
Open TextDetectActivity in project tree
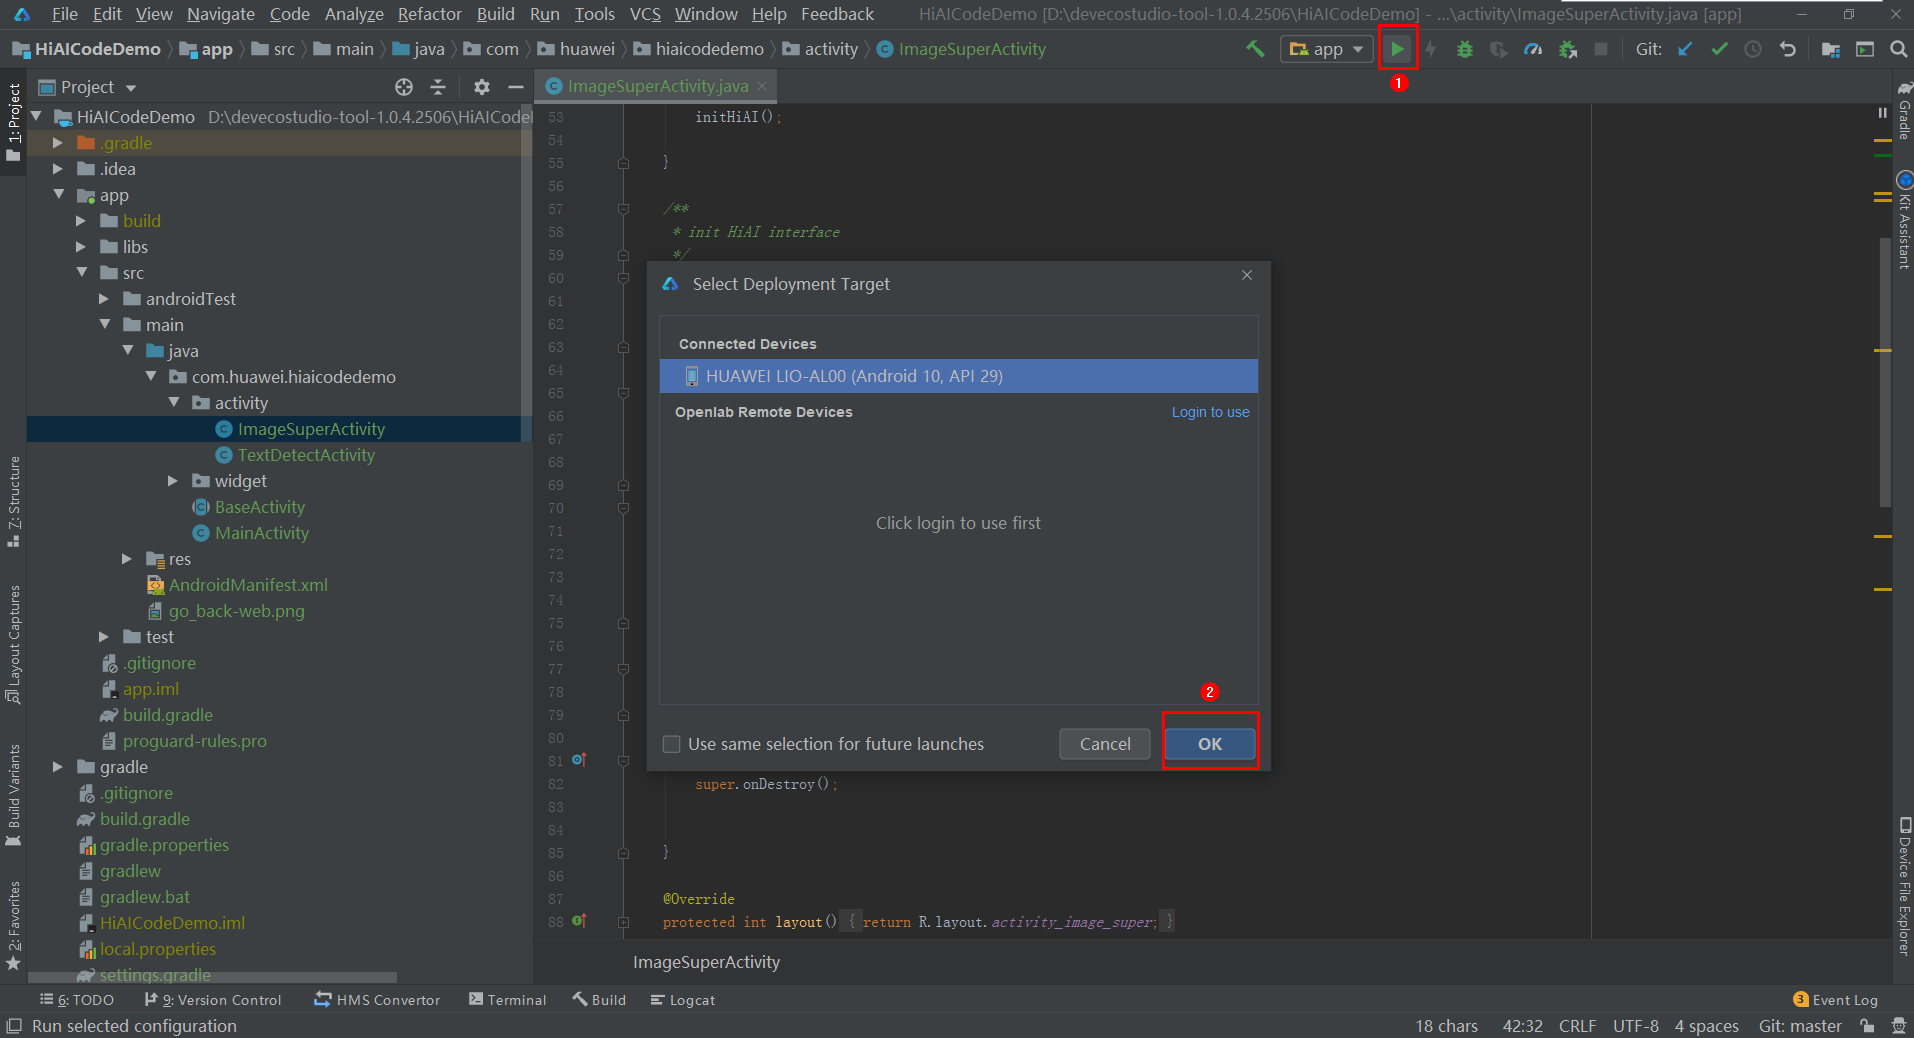(306, 455)
